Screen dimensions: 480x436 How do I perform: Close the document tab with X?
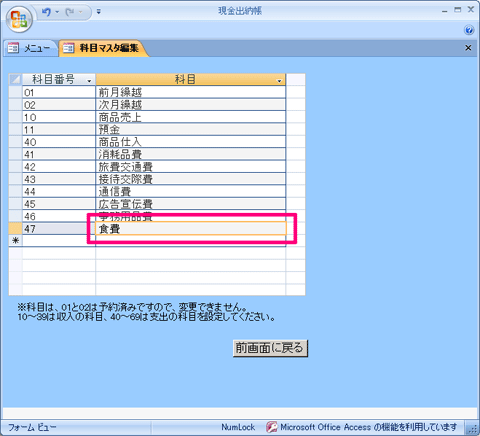pos(468,48)
